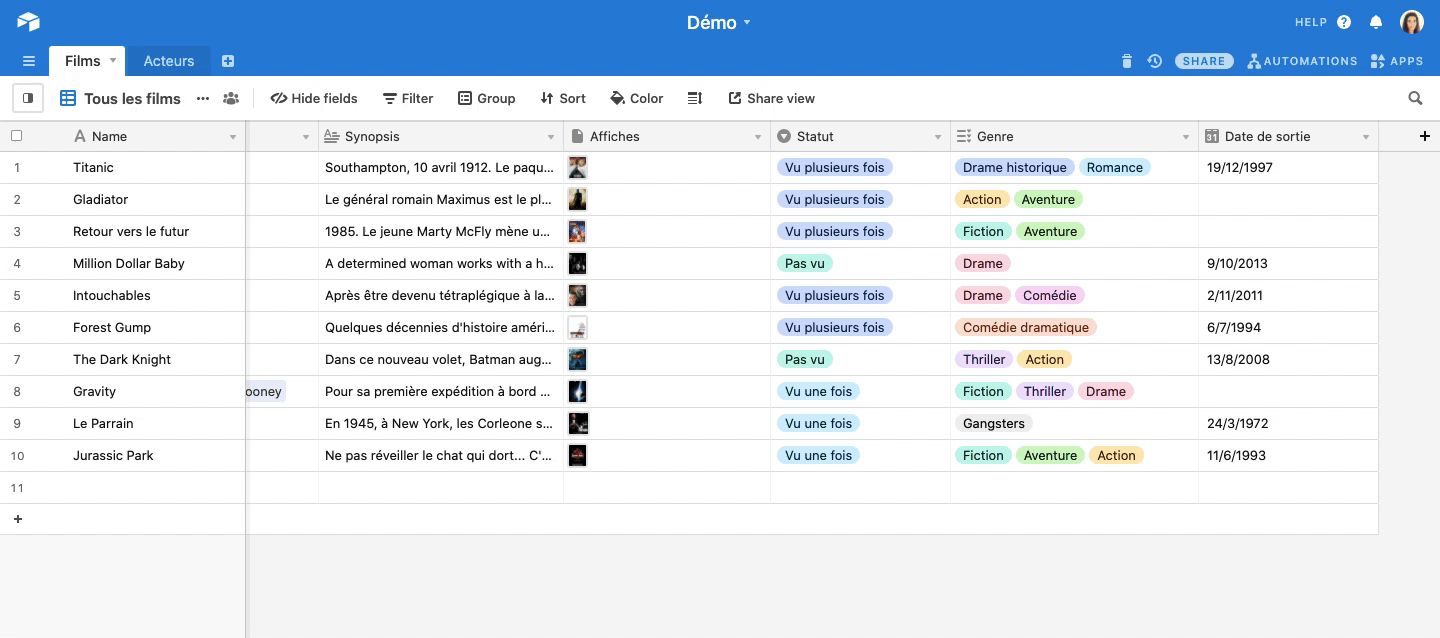Open Titanic poster thumbnail
1440x638 pixels.
pos(577,167)
